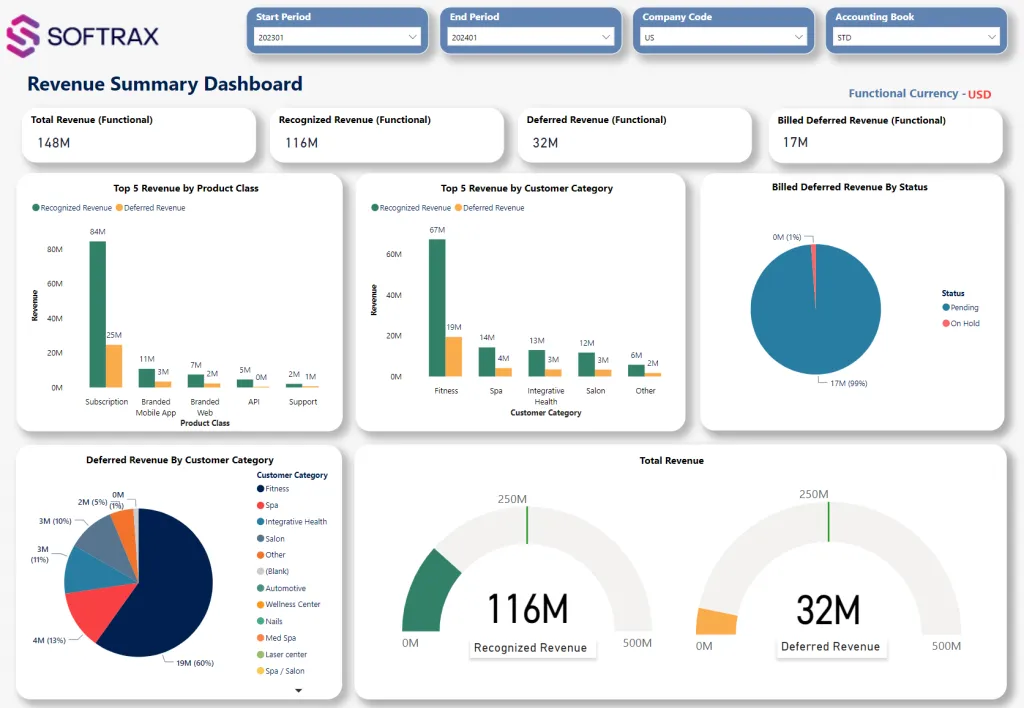Click Deferred Revenue legend in Customer Category chart
The height and width of the screenshot is (708, 1024).
pos(459,208)
